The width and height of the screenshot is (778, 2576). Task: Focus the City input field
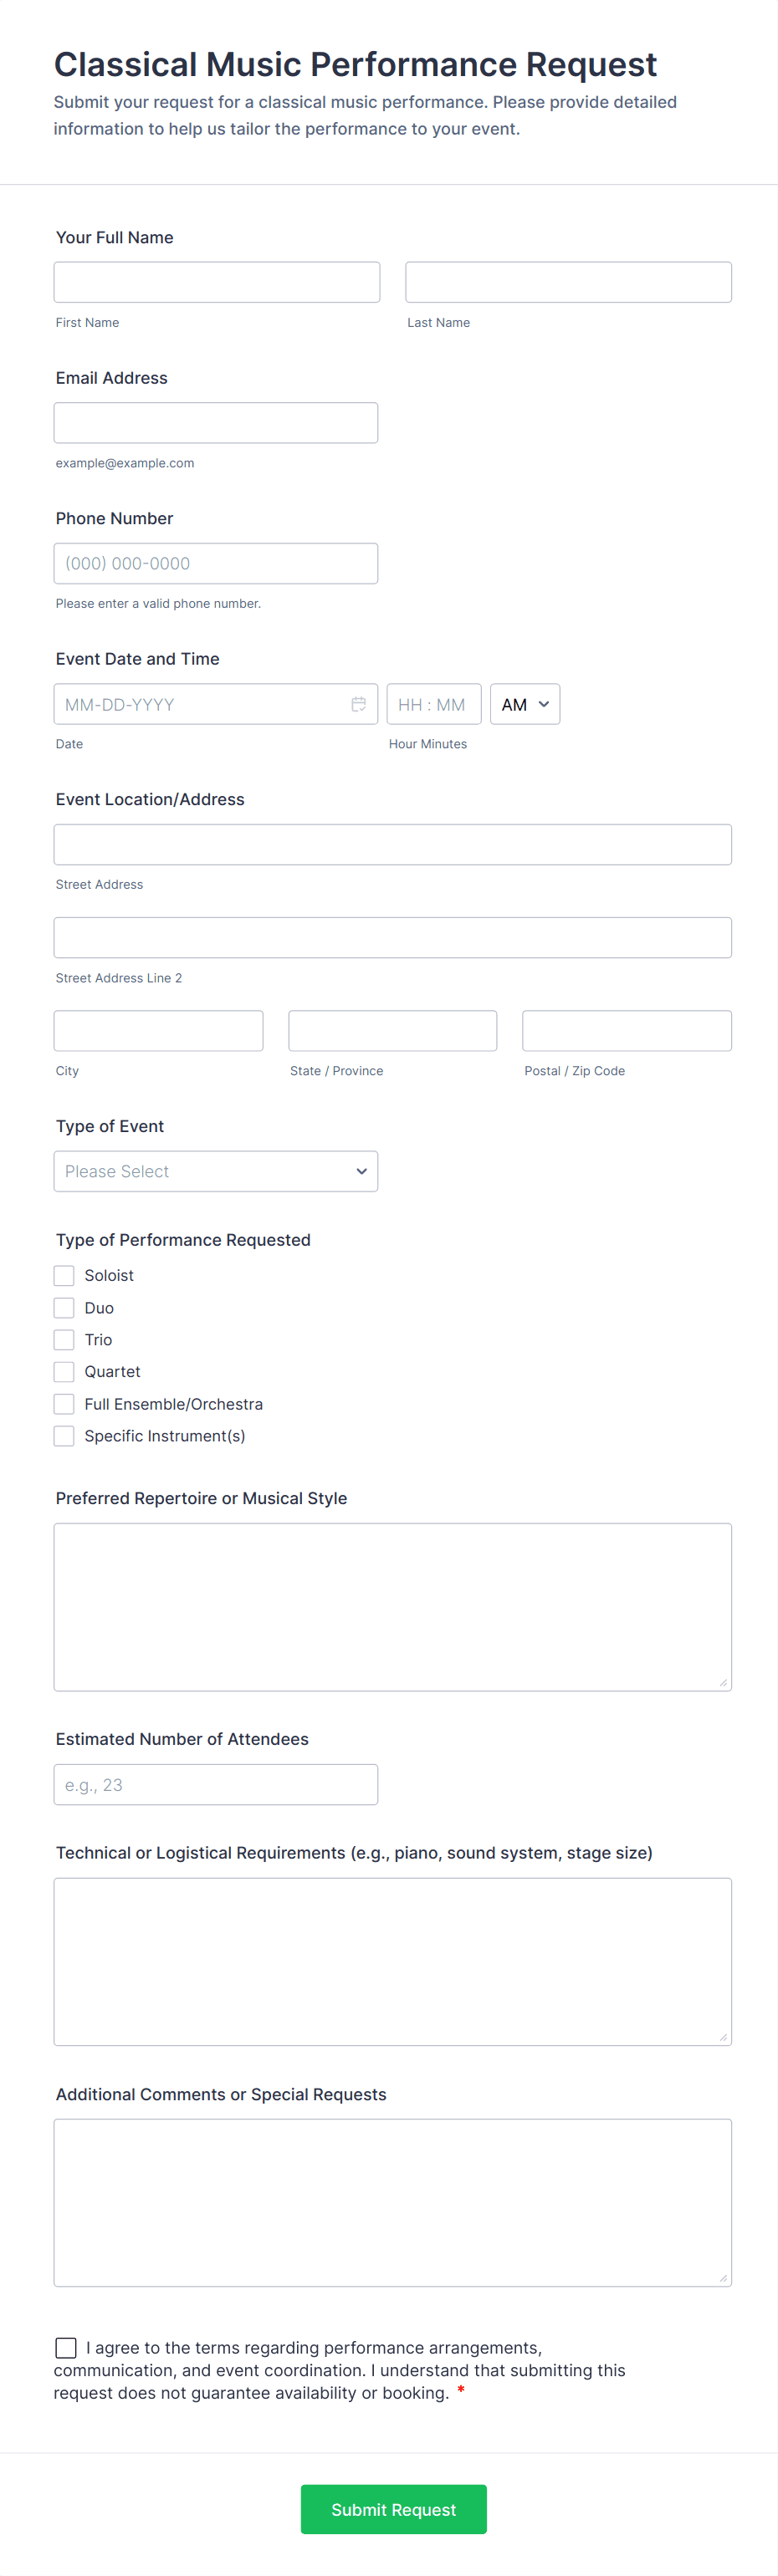[x=158, y=1030]
